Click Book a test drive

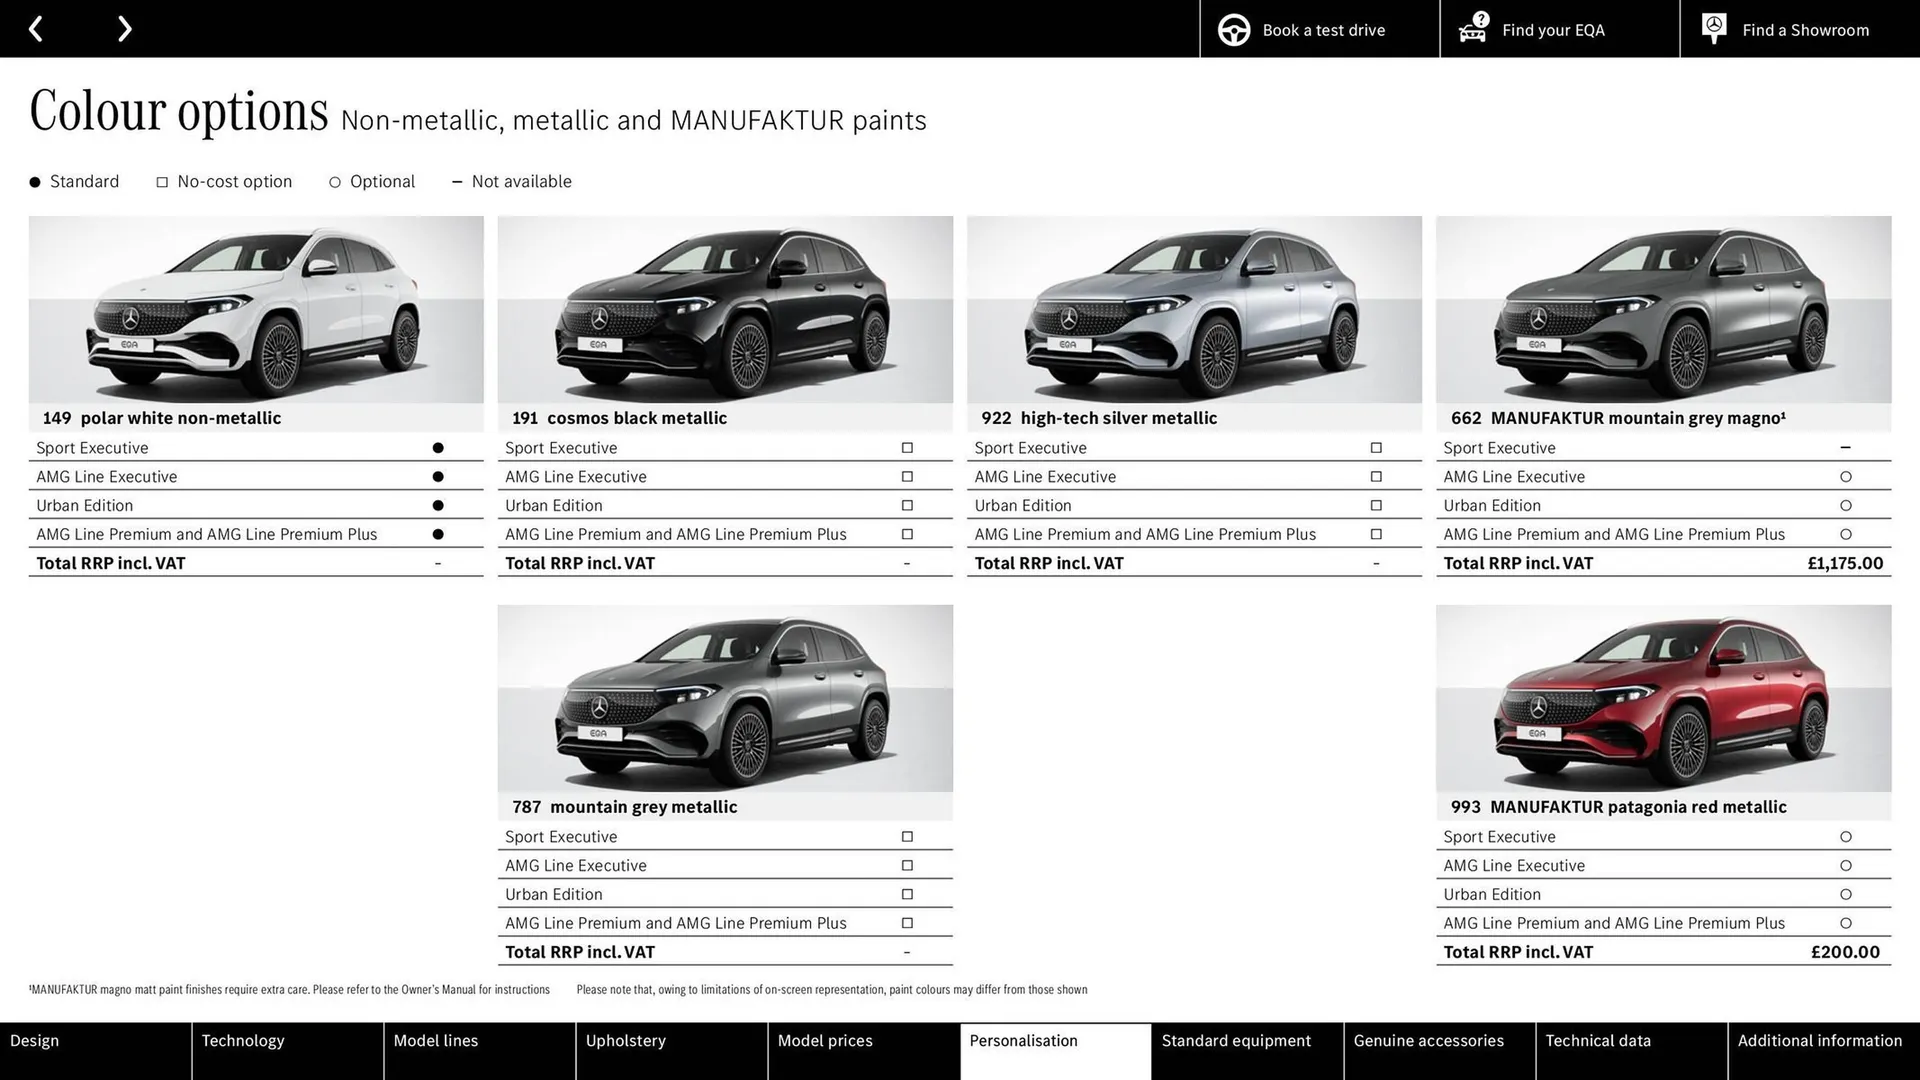click(x=1322, y=29)
